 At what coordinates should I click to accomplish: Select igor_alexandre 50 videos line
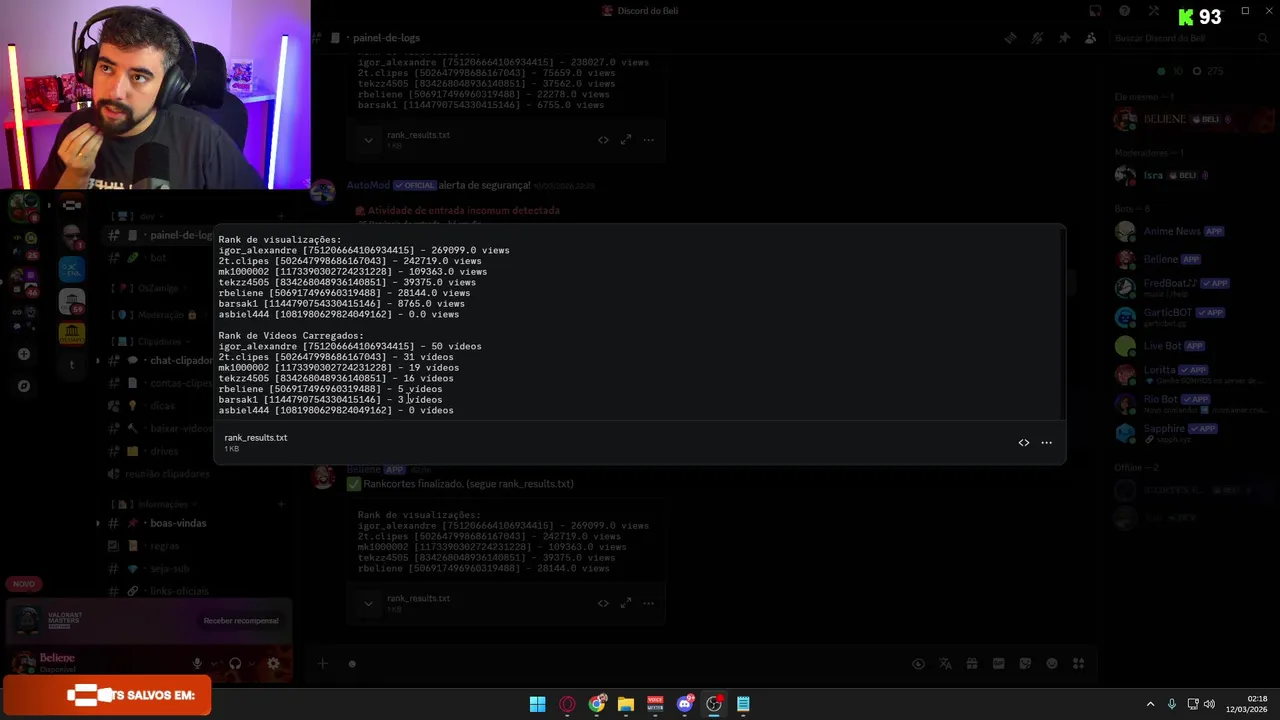tap(350, 346)
